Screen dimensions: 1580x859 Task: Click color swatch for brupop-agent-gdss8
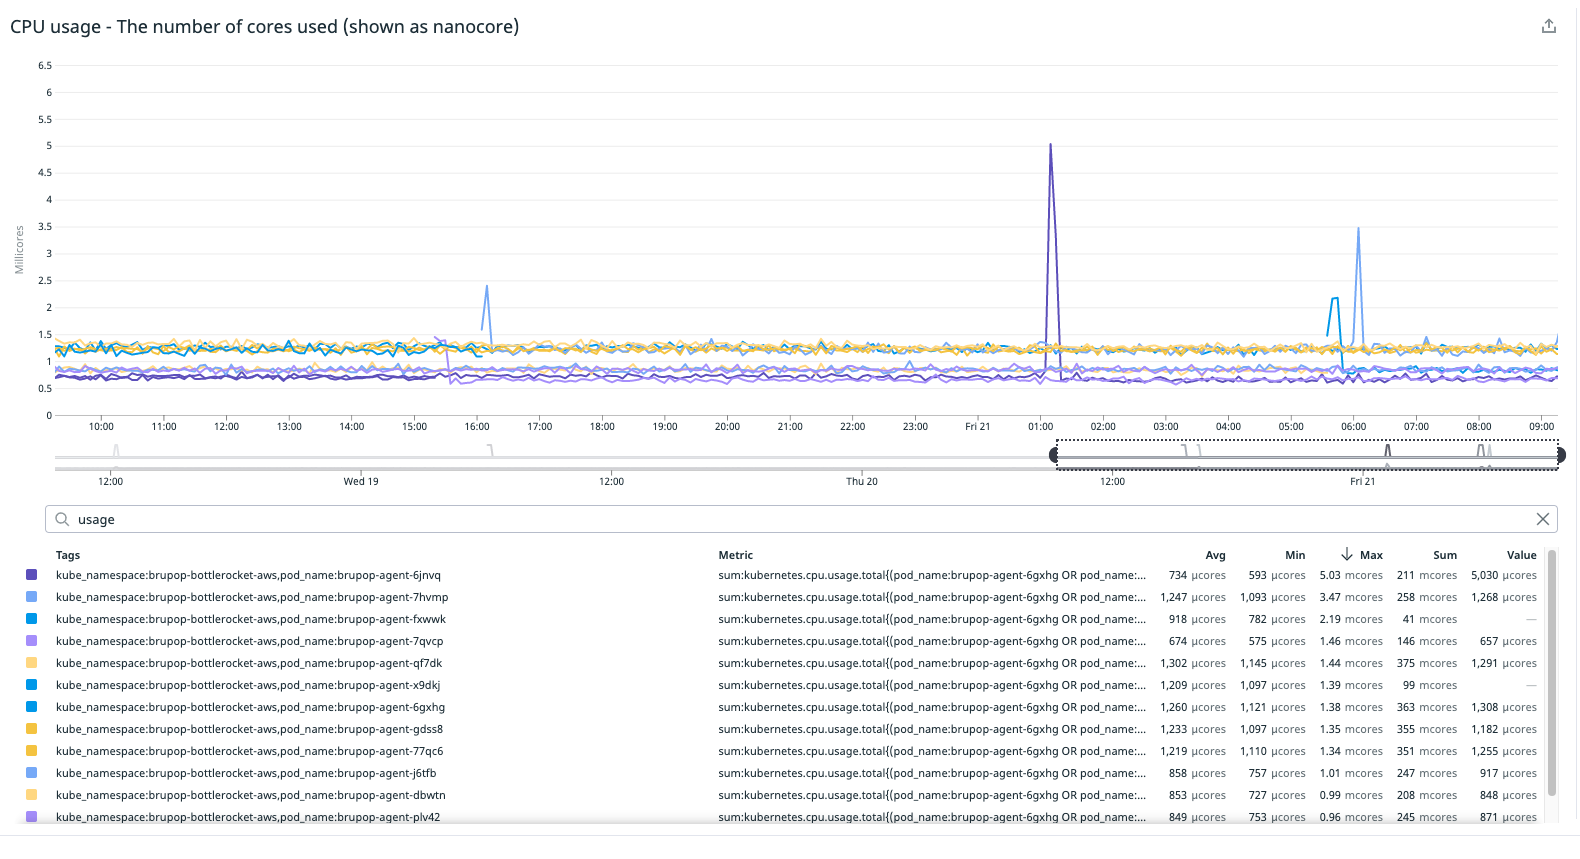(x=32, y=729)
